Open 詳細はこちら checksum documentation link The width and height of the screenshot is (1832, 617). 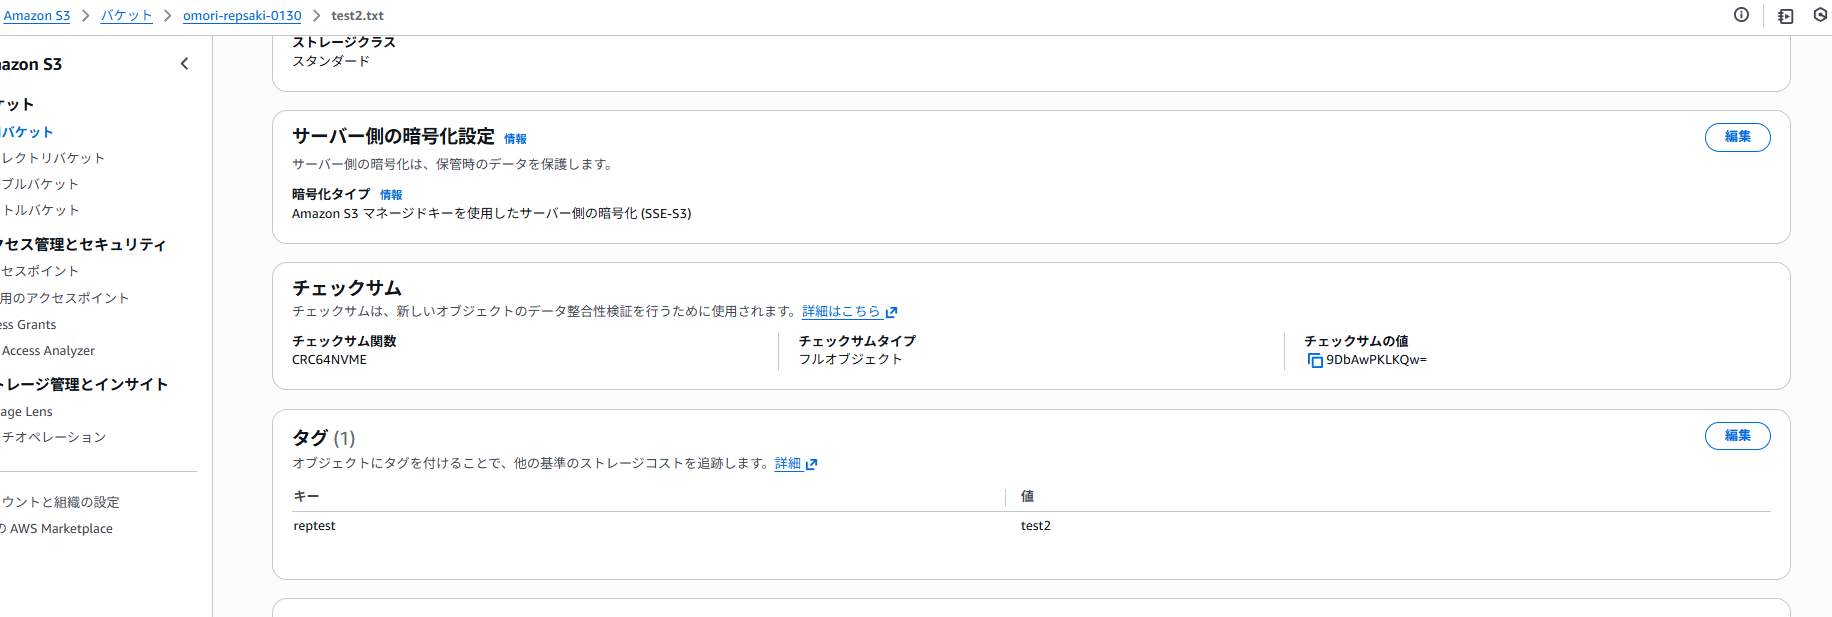pos(841,311)
